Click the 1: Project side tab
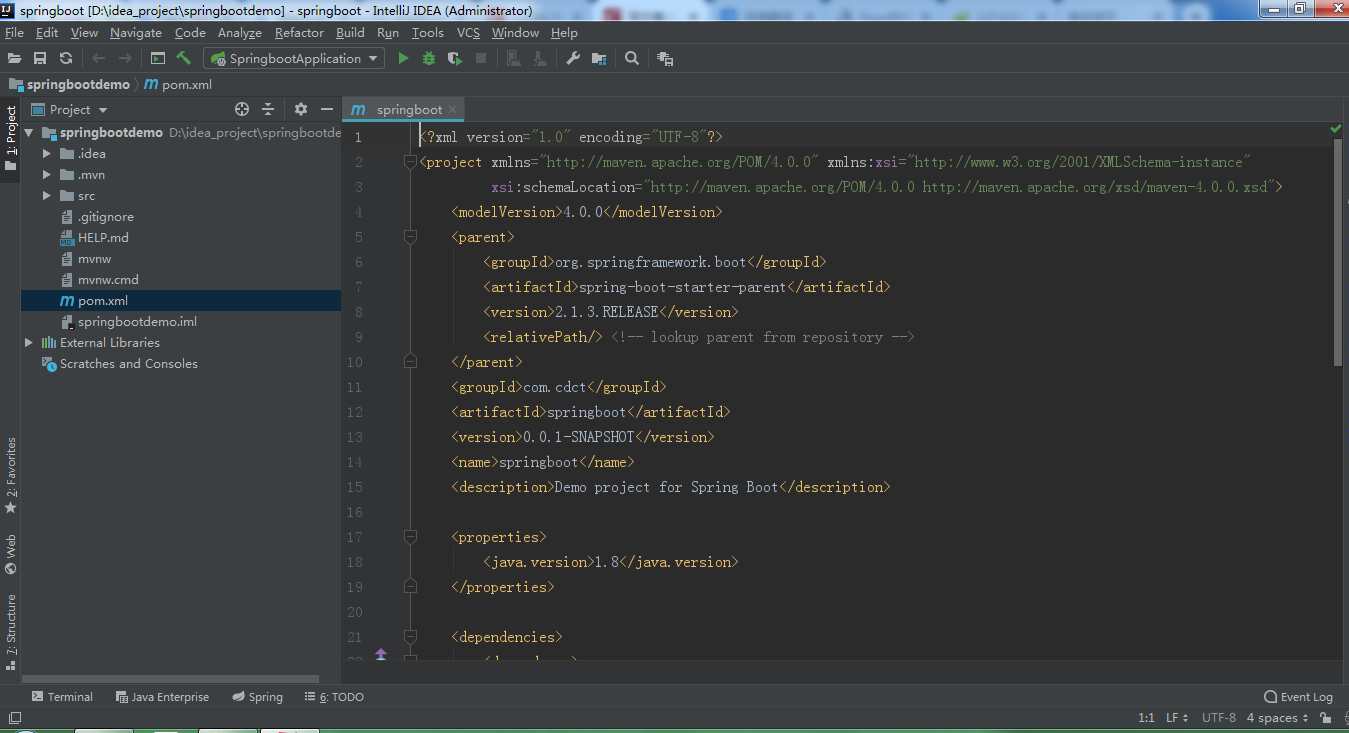The image size is (1349, 733). click(x=10, y=138)
